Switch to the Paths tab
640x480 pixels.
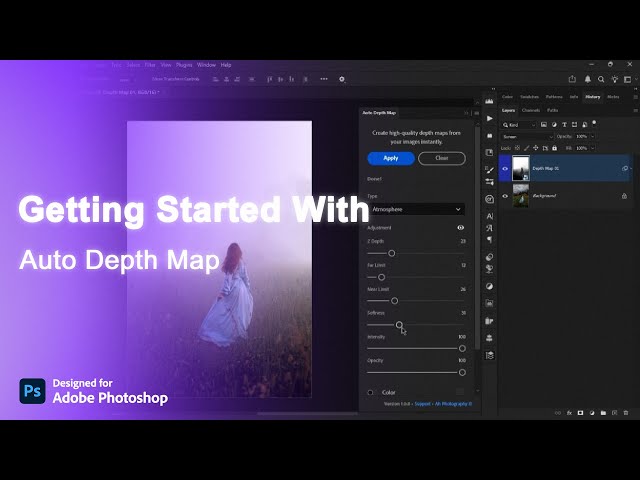coord(552,110)
